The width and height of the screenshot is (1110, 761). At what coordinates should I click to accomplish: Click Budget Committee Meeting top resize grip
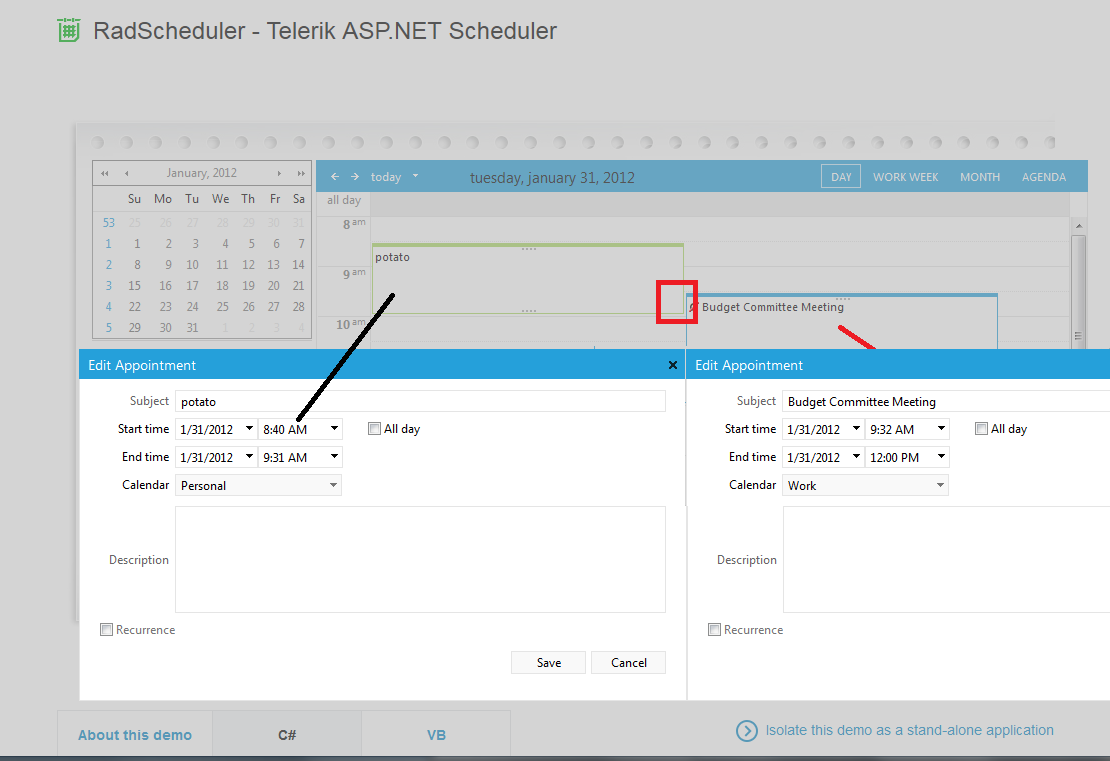pyautogui.click(x=842, y=299)
